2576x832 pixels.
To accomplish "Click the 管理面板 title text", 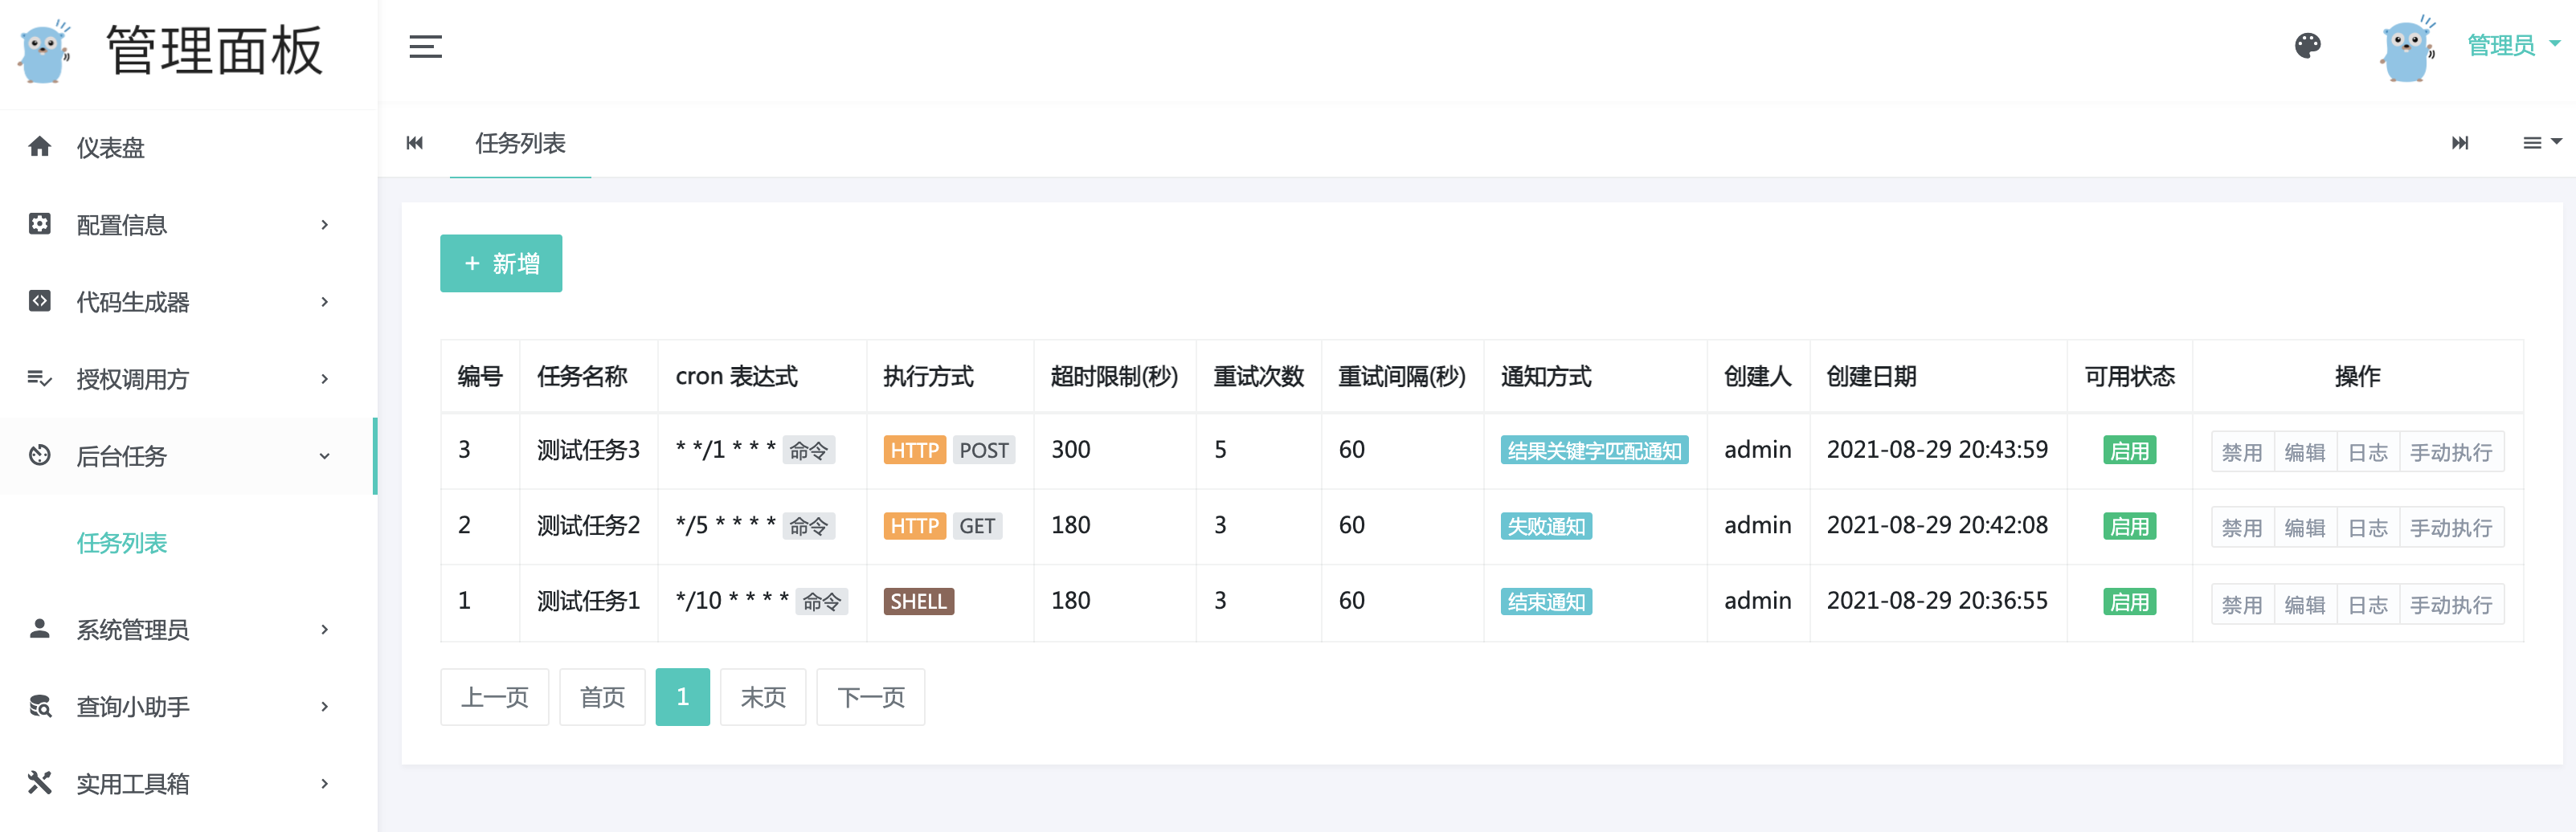I will pos(214,50).
